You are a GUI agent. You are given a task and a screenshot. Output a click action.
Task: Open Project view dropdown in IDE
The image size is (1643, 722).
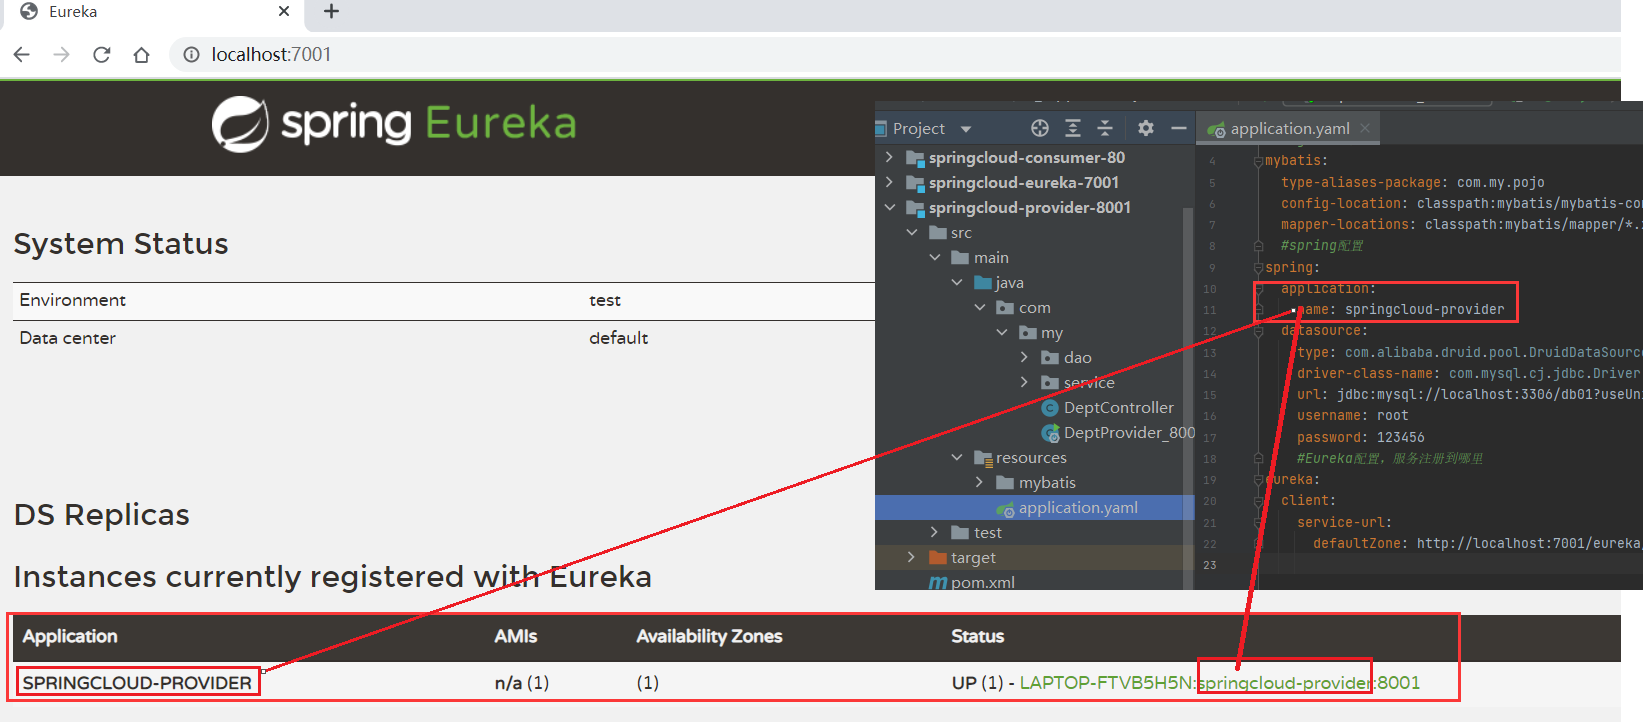tap(966, 129)
